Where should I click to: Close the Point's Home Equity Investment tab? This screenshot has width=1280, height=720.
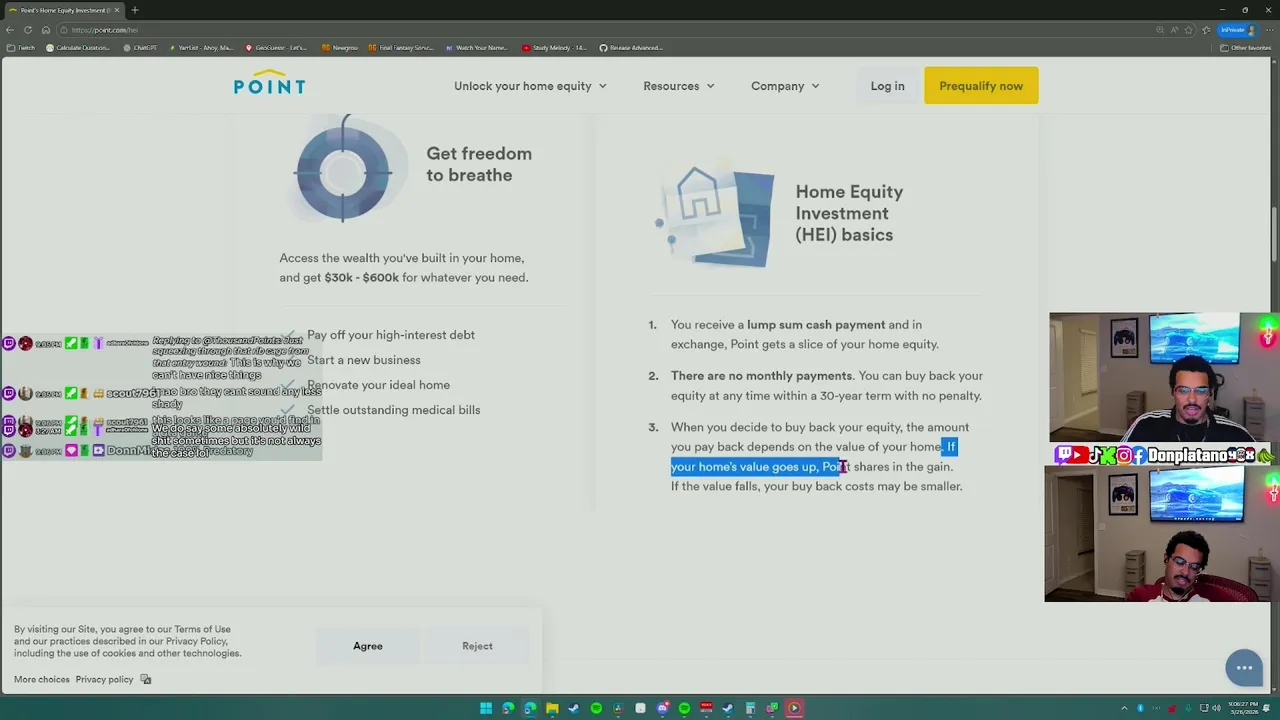pyautogui.click(x=116, y=10)
